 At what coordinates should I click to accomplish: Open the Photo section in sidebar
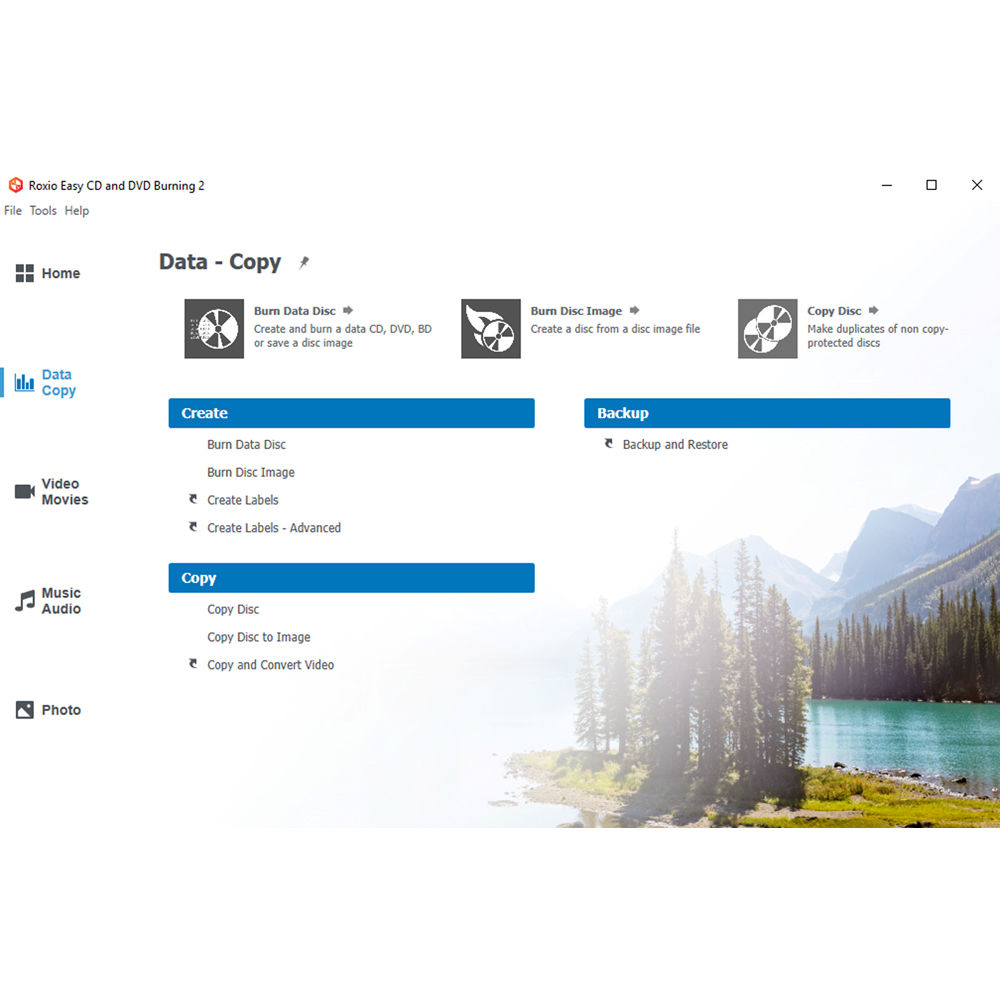point(48,710)
